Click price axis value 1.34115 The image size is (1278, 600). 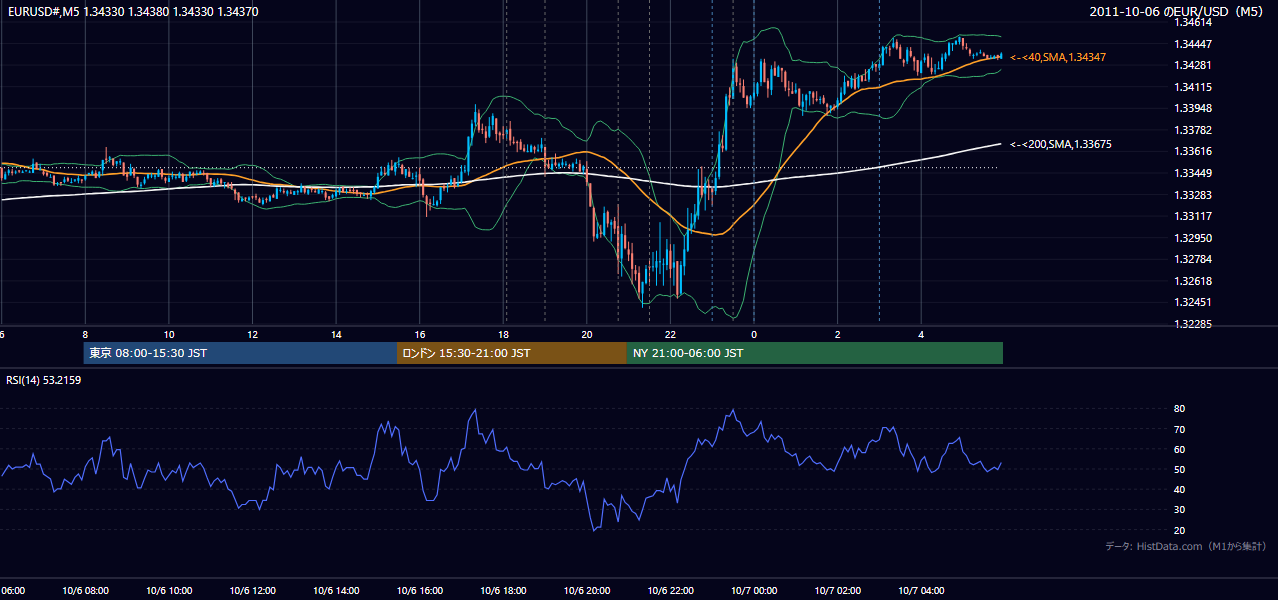click(1193, 87)
